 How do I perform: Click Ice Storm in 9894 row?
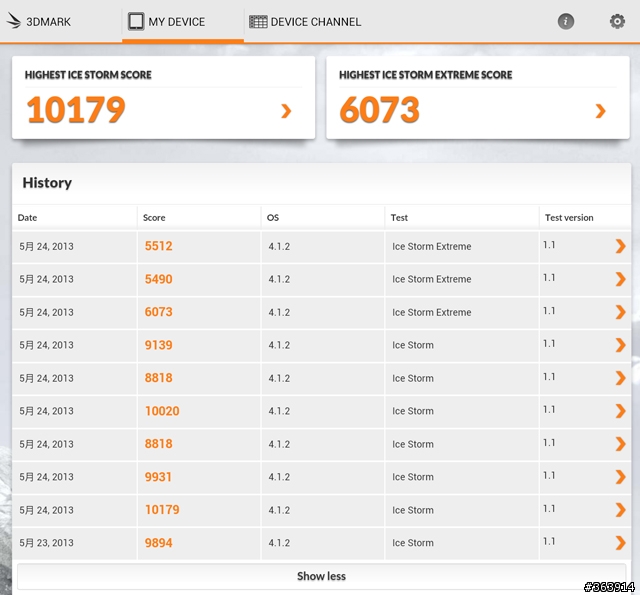(x=413, y=543)
